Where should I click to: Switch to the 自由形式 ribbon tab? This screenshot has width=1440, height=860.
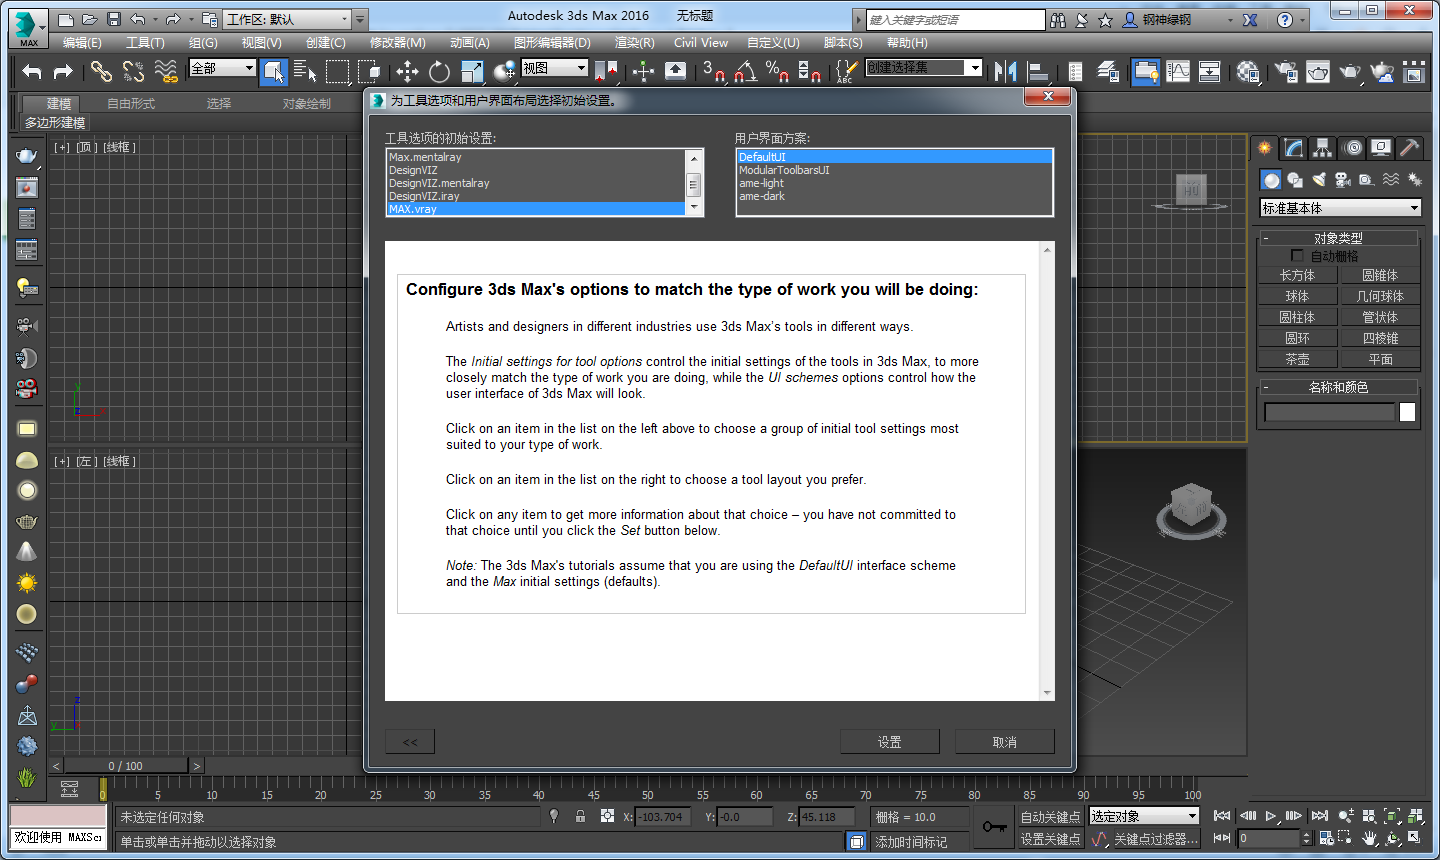pos(131,104)
